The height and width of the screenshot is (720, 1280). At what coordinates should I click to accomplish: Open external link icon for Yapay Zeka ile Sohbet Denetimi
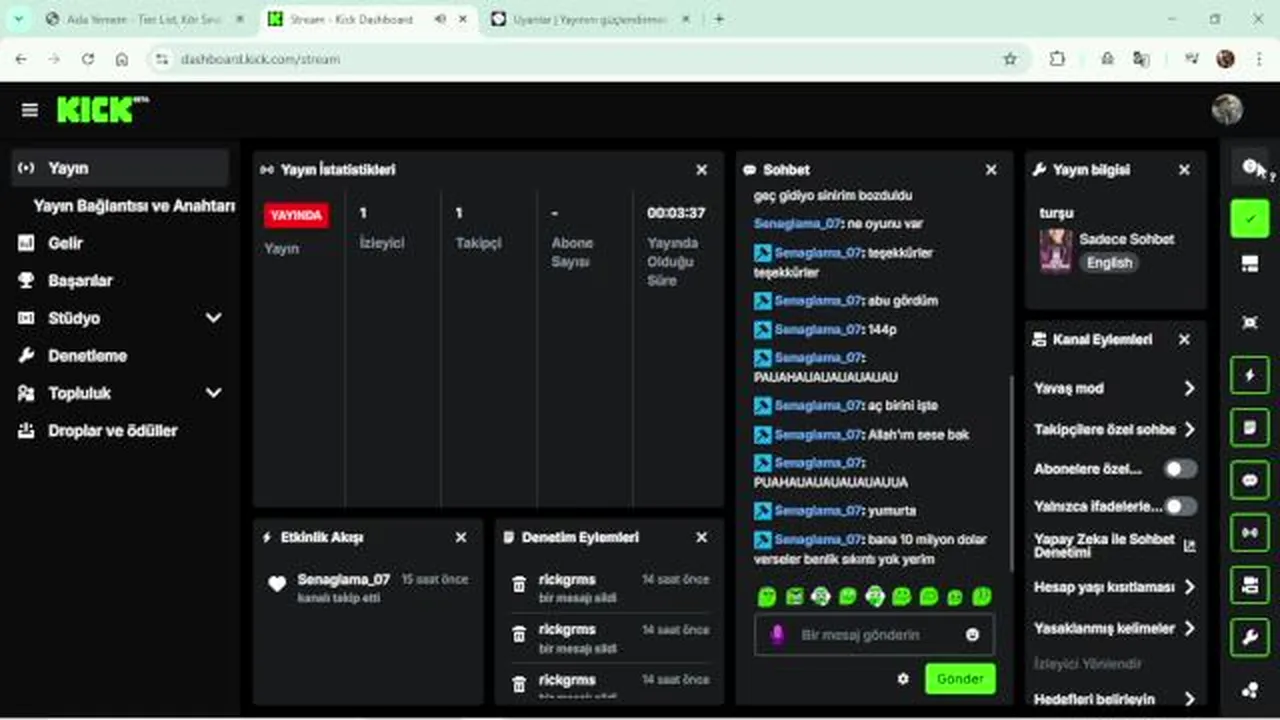pos(1189,545)
